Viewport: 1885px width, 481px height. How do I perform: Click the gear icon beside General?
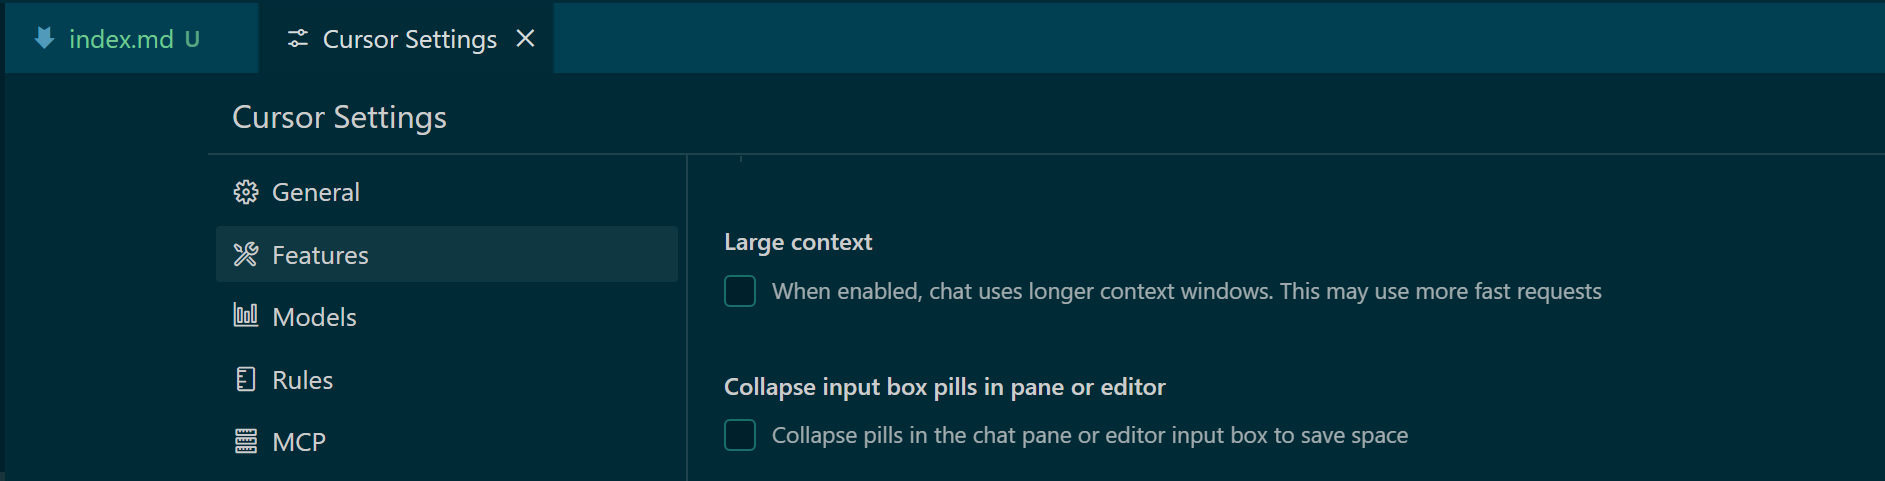(246, 192)
